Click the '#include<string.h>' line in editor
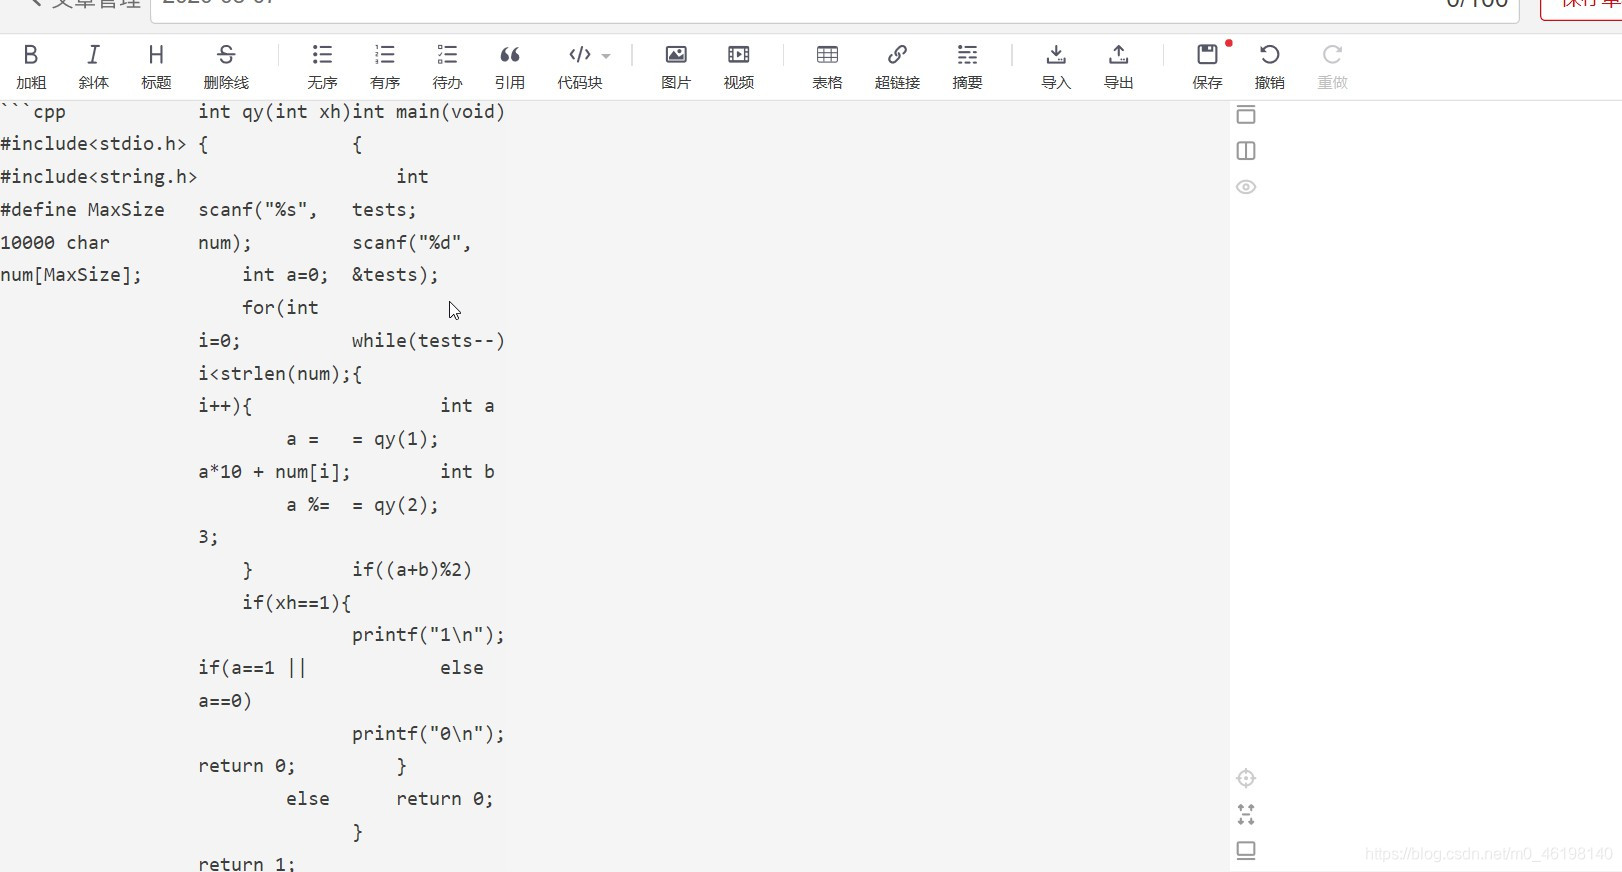This screenshot has height=872, width=1622. pyautogui.click(x=99, y=177)
